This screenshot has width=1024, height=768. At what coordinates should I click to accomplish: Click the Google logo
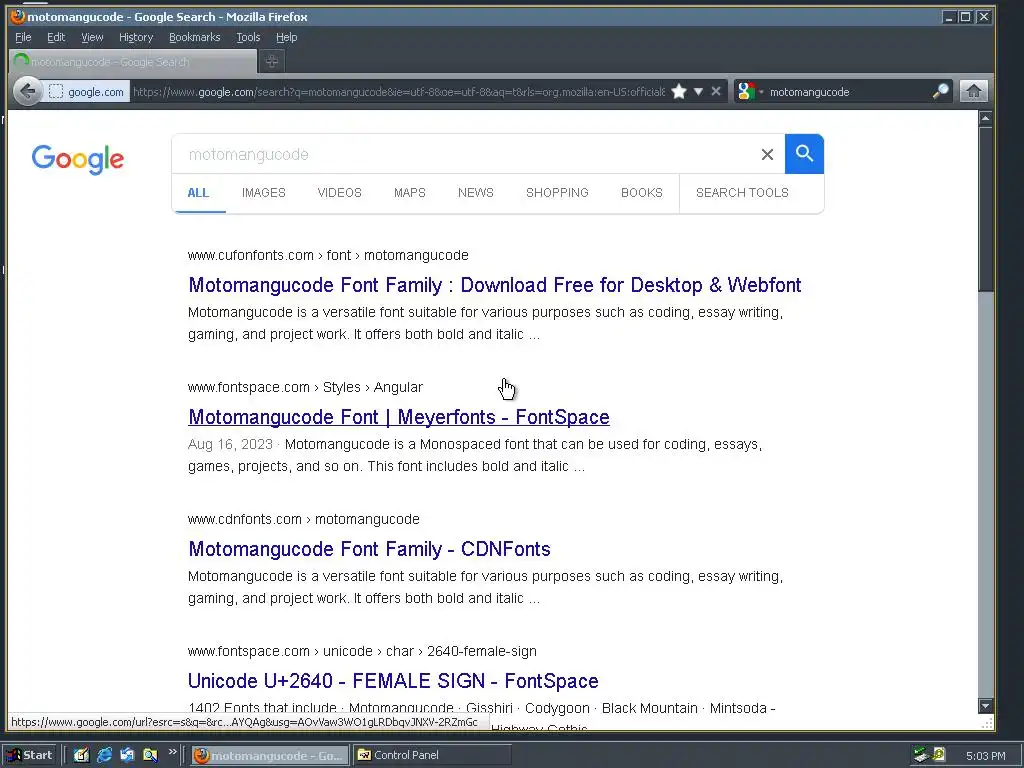pyautogui.click(x=78, y=159)
